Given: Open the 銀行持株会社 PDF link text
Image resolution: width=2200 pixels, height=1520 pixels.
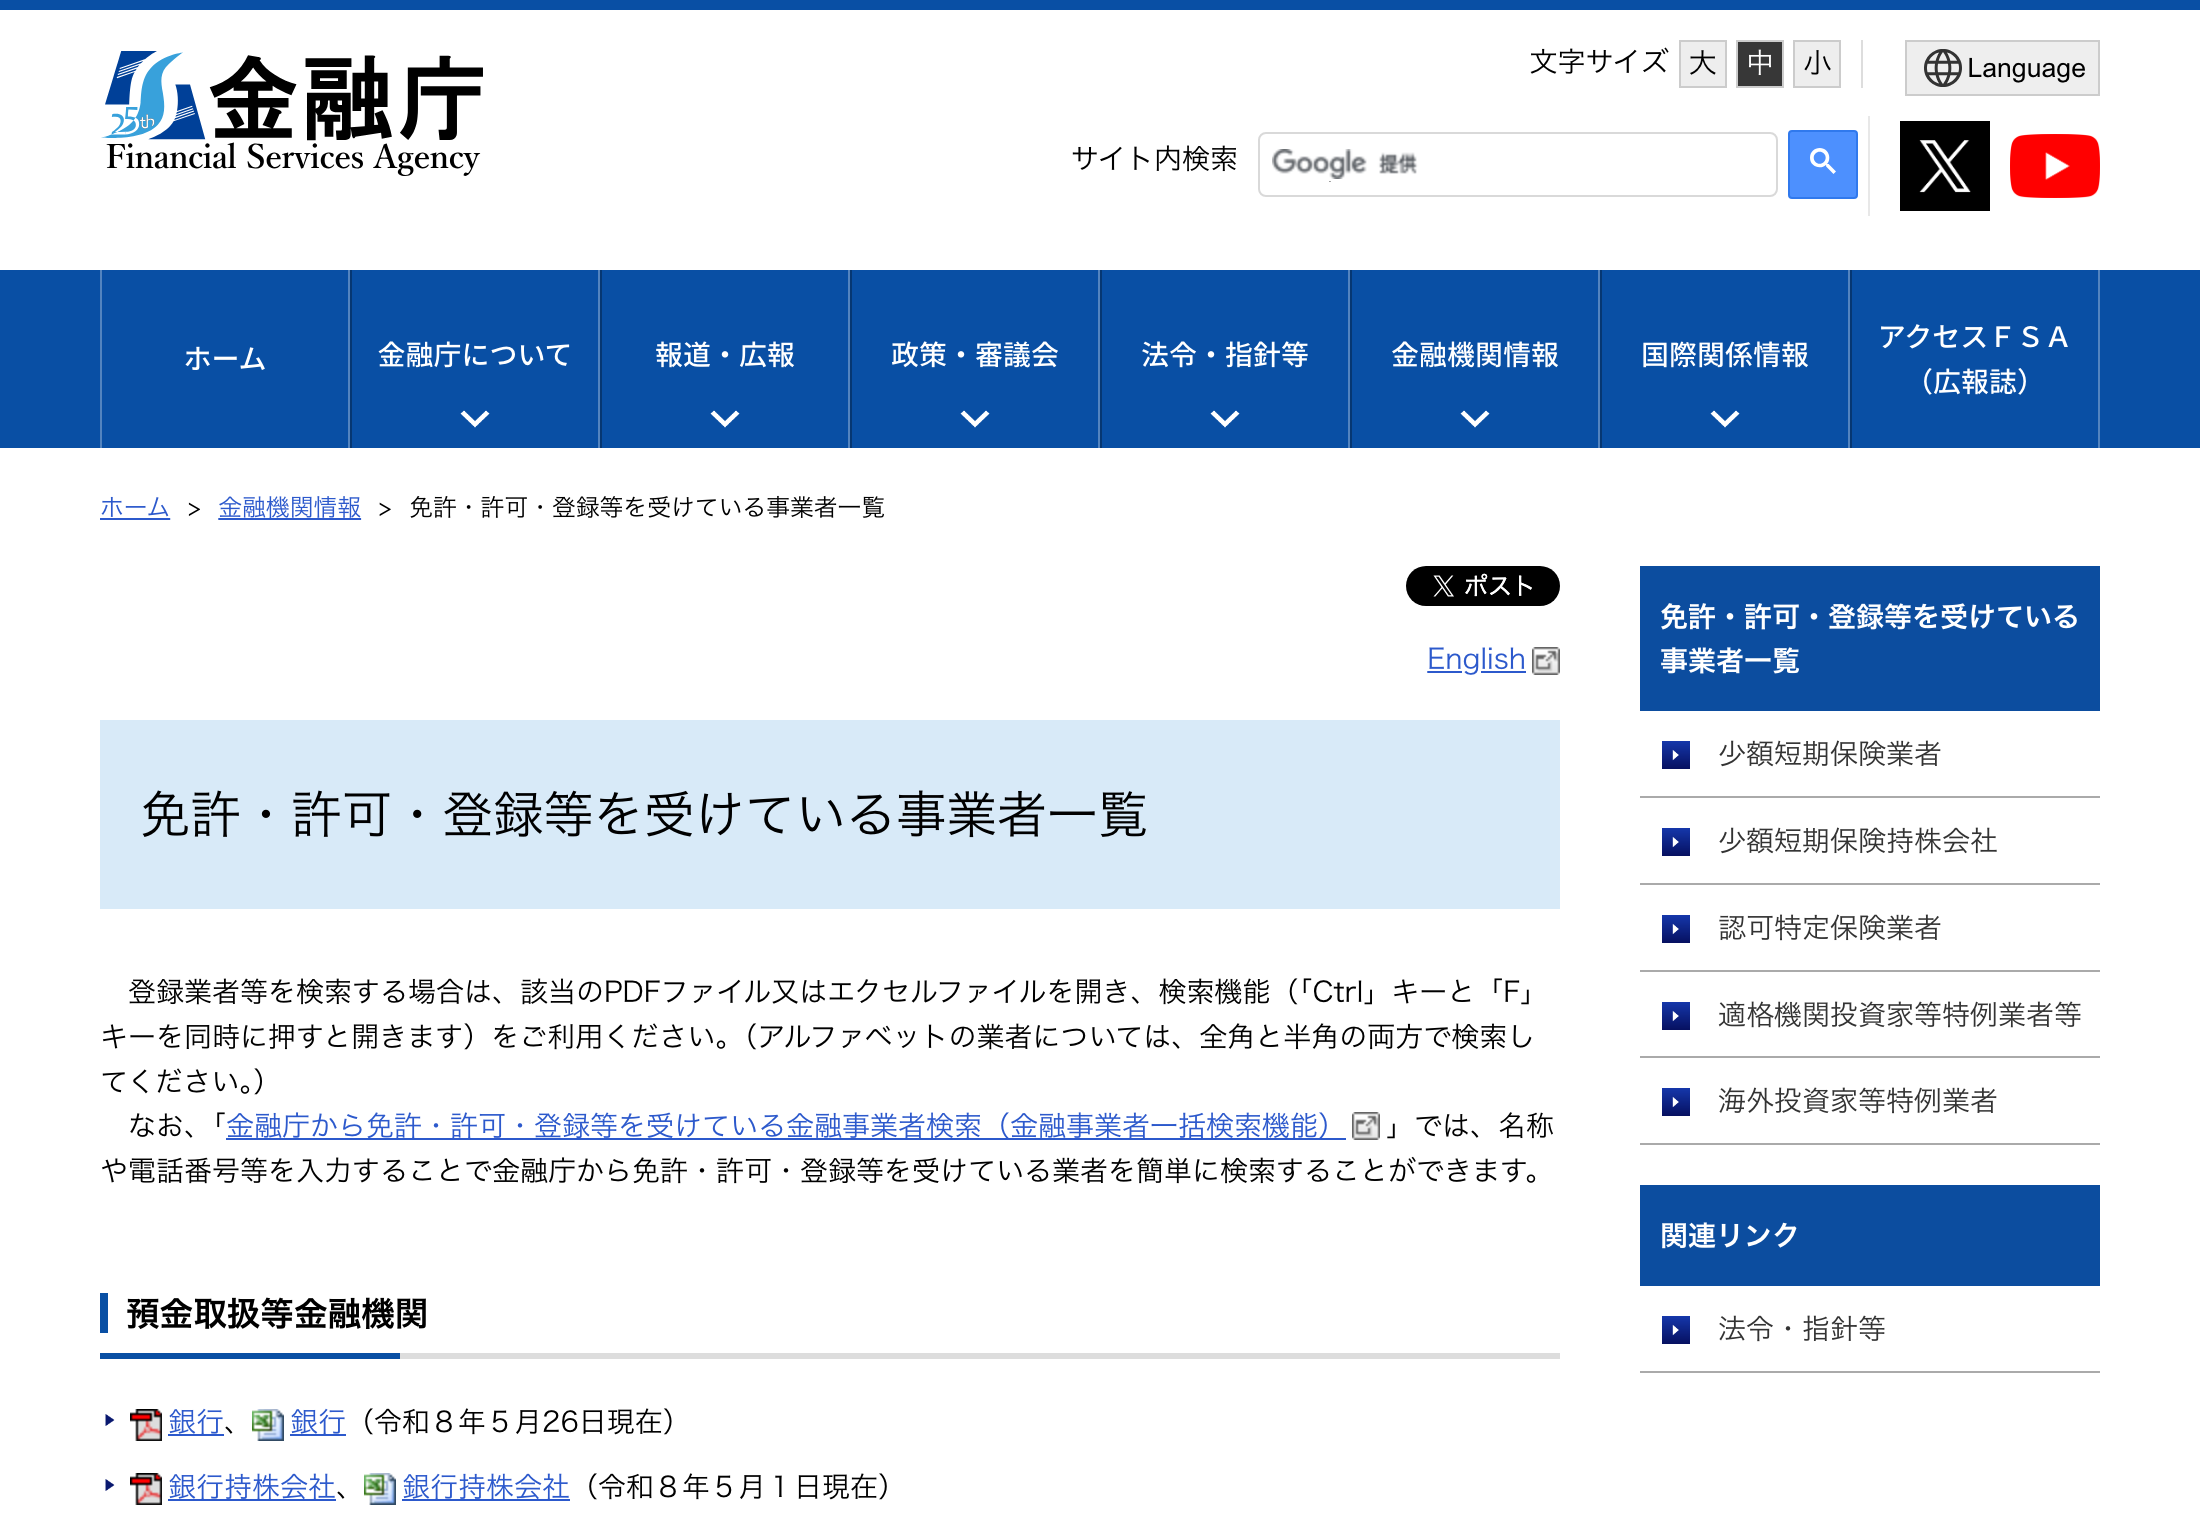Looking at the screenshot, I should point(252,1487).
